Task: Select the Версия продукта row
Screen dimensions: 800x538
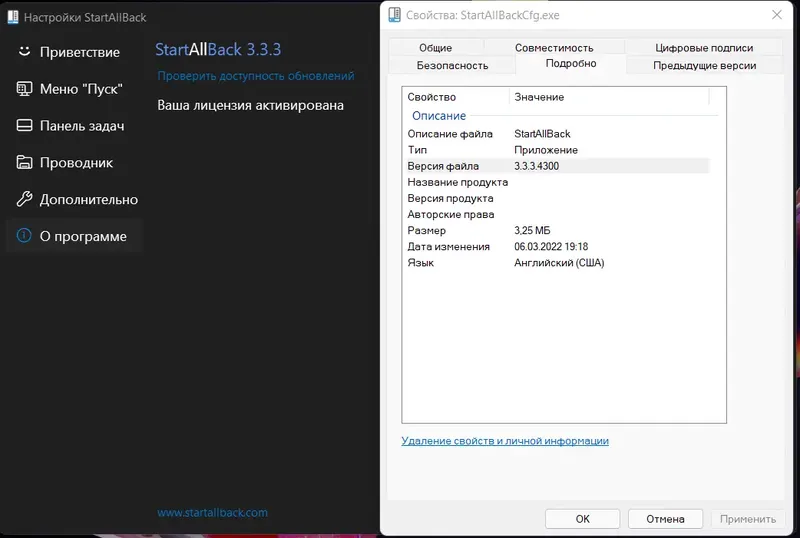Action: tap(558, 198)
